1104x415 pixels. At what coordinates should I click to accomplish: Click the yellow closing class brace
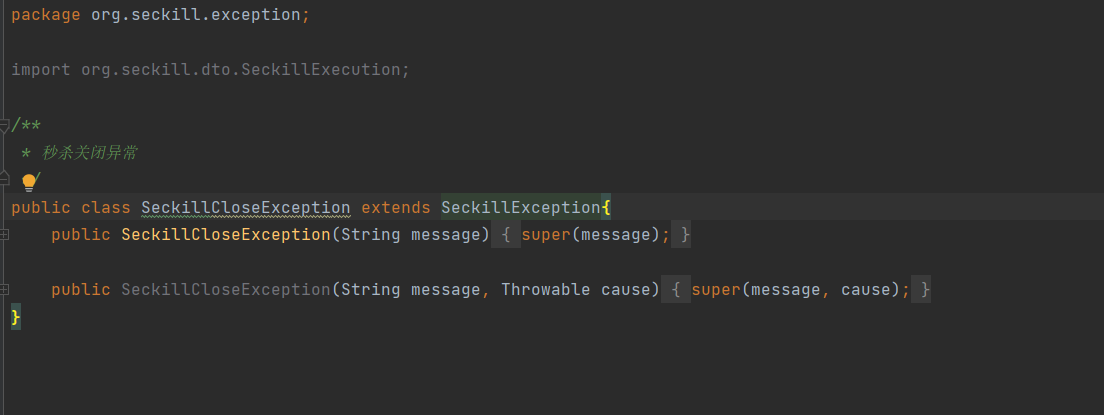coord(15,317)
